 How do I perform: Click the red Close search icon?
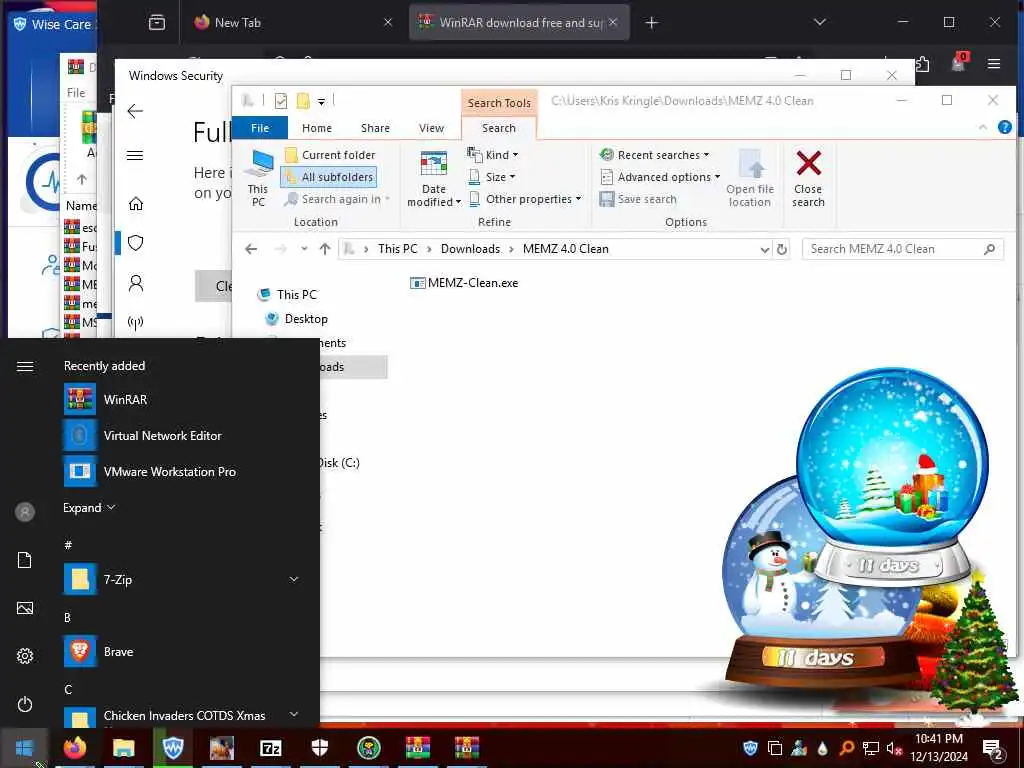pos(808,163)
